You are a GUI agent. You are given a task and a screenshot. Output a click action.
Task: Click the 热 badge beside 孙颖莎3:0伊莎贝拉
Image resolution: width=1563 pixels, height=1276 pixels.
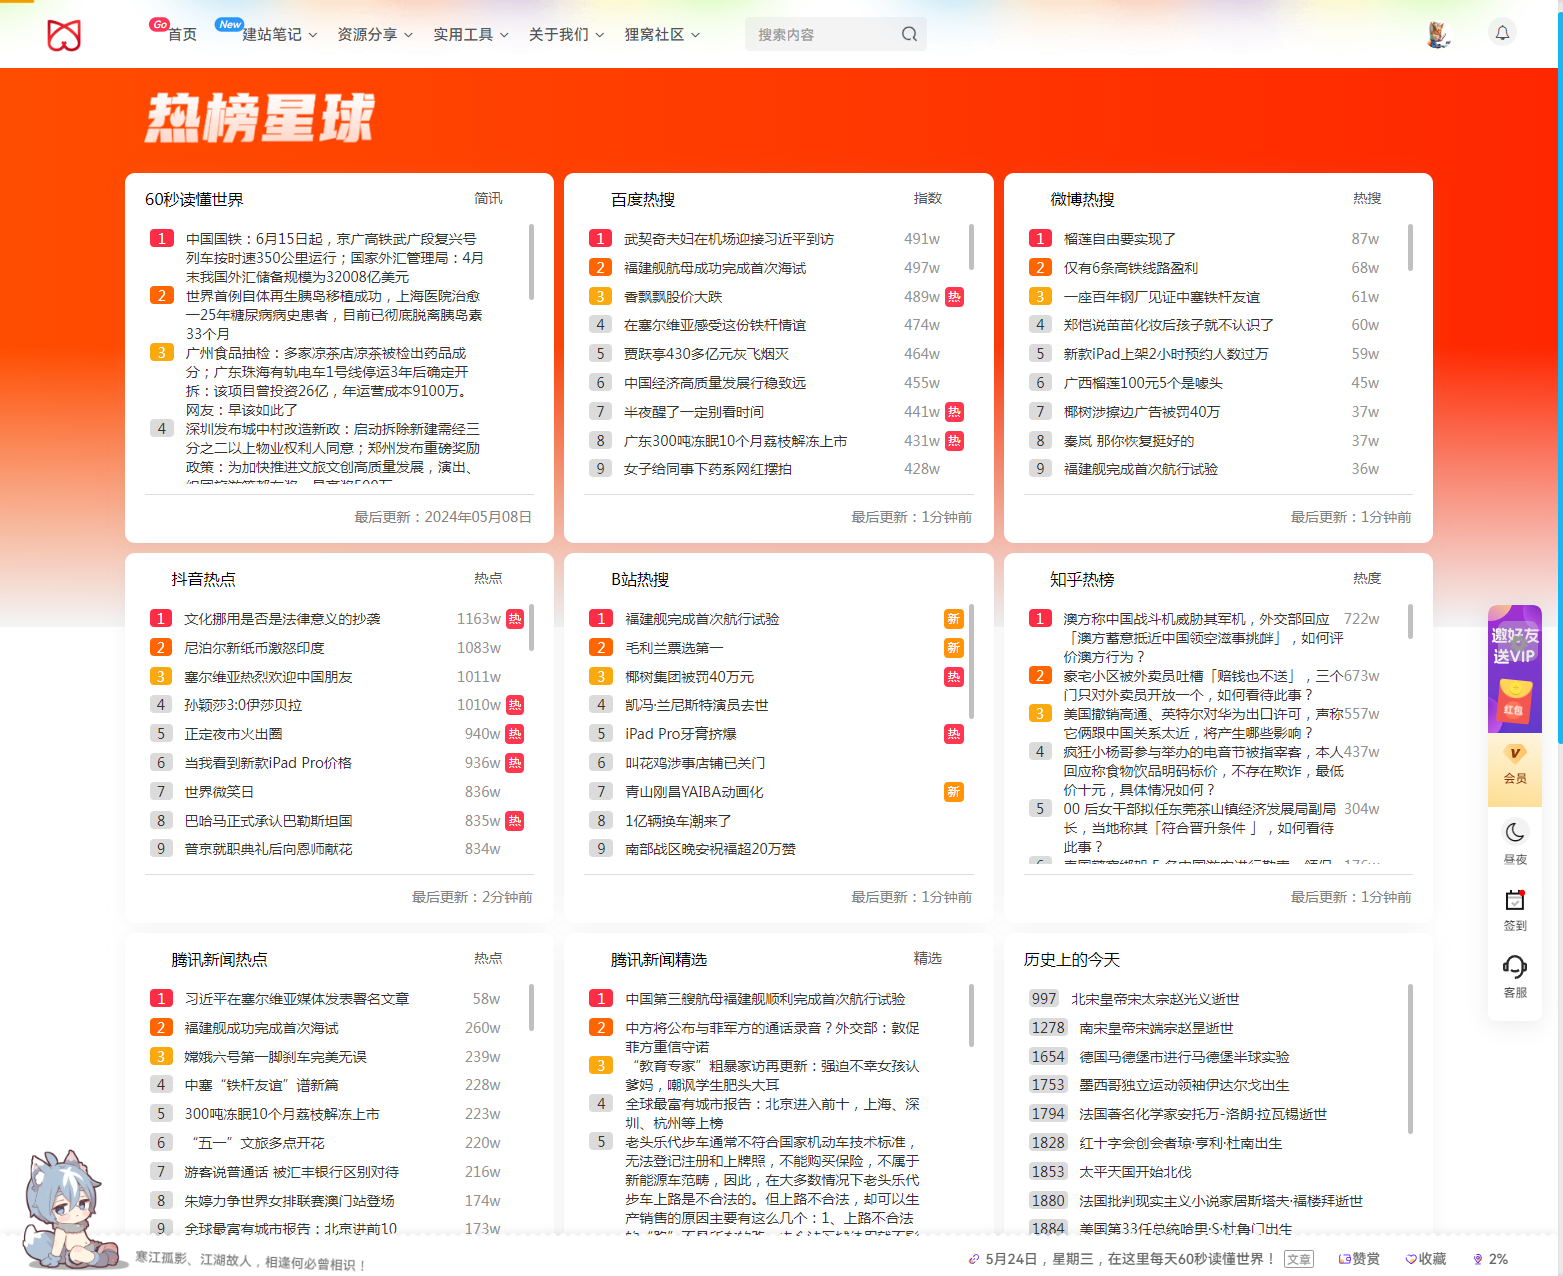click(514, 705)
